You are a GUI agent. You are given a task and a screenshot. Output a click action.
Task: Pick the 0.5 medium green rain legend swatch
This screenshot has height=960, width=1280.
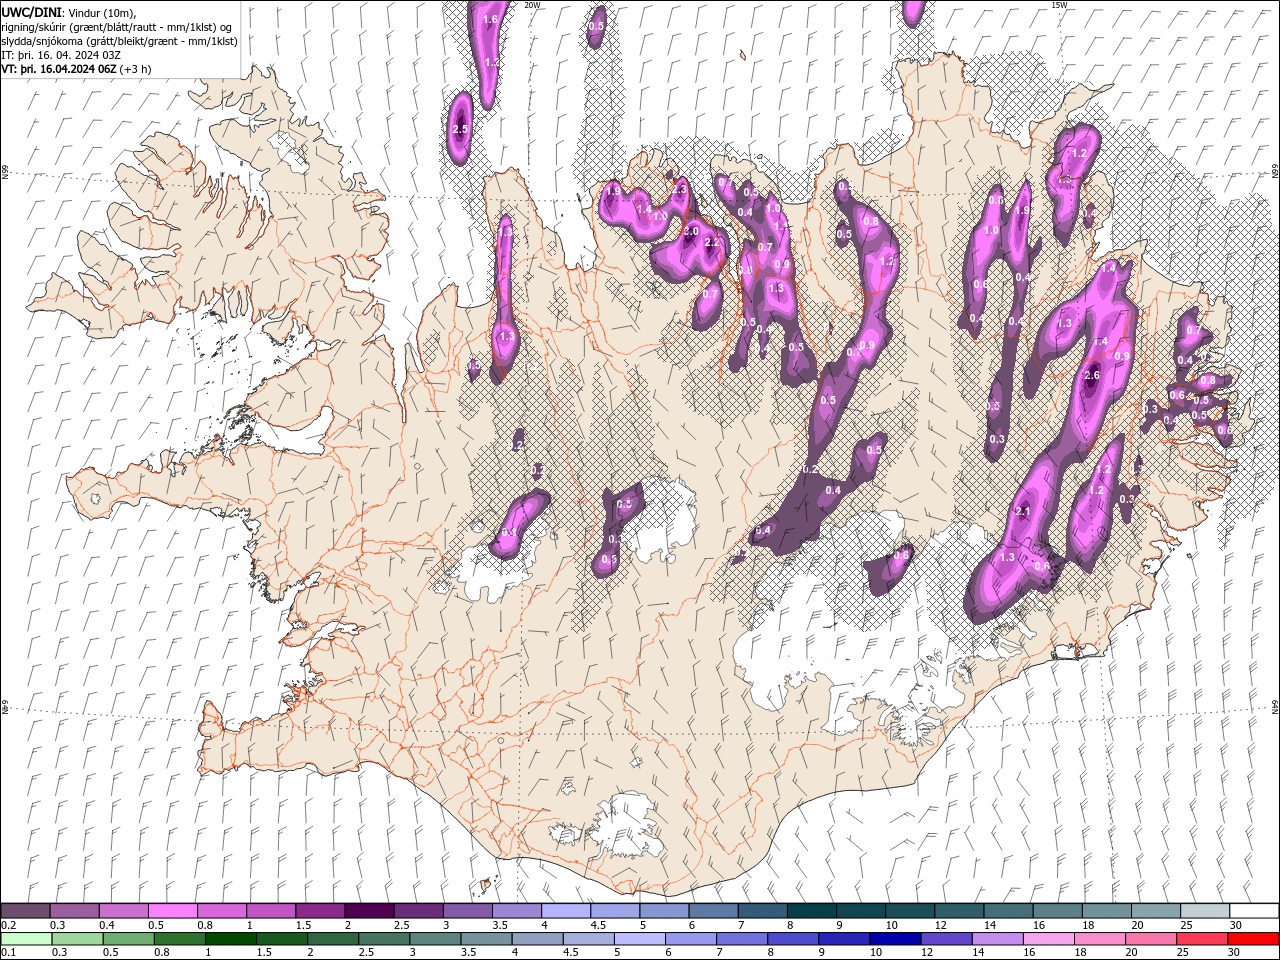(x=129, y=939)
